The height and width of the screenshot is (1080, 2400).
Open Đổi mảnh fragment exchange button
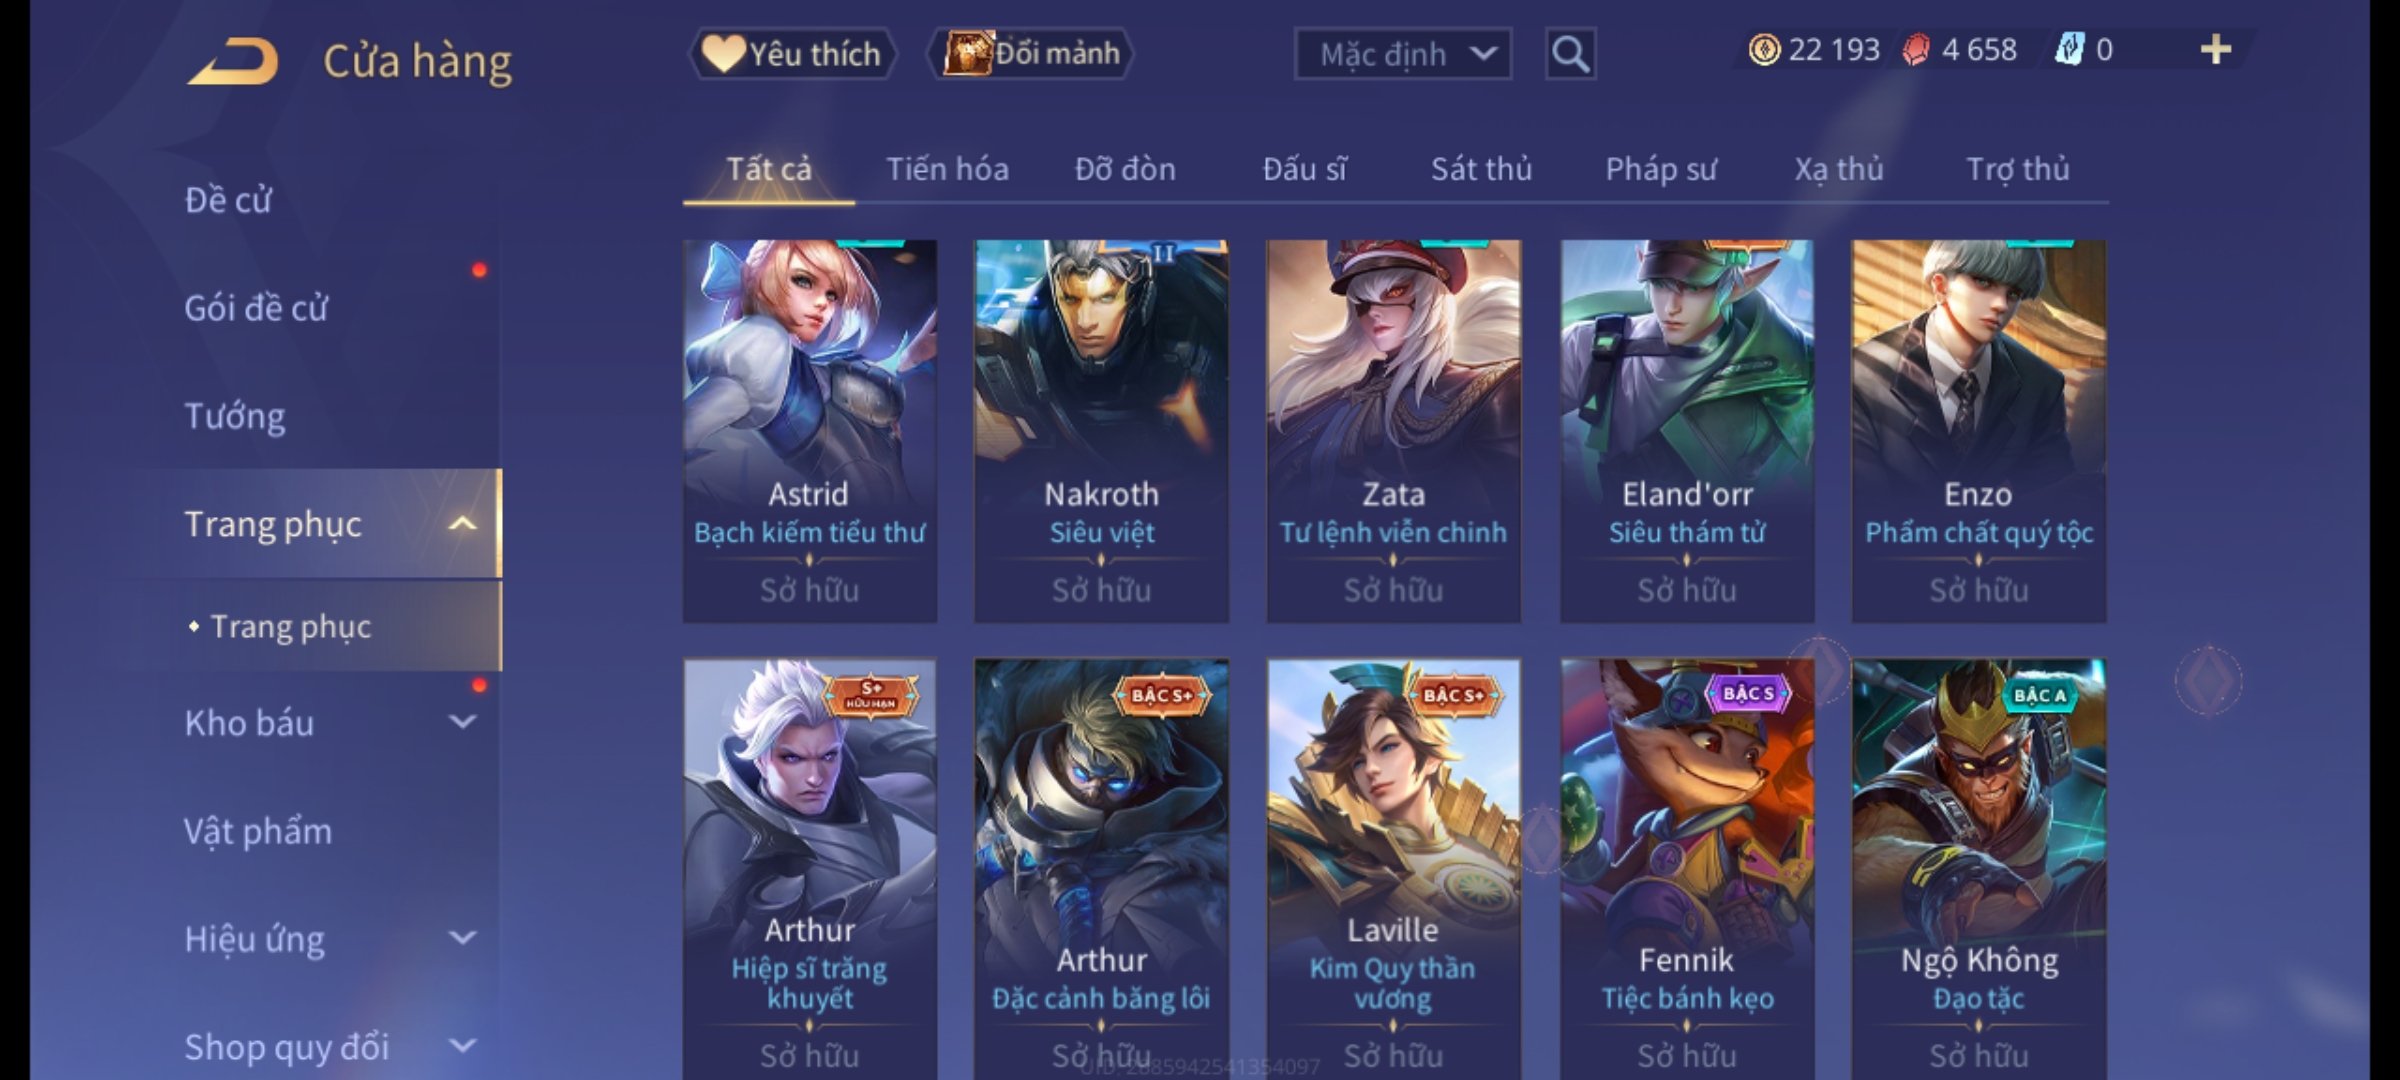tap(1032, 53)
